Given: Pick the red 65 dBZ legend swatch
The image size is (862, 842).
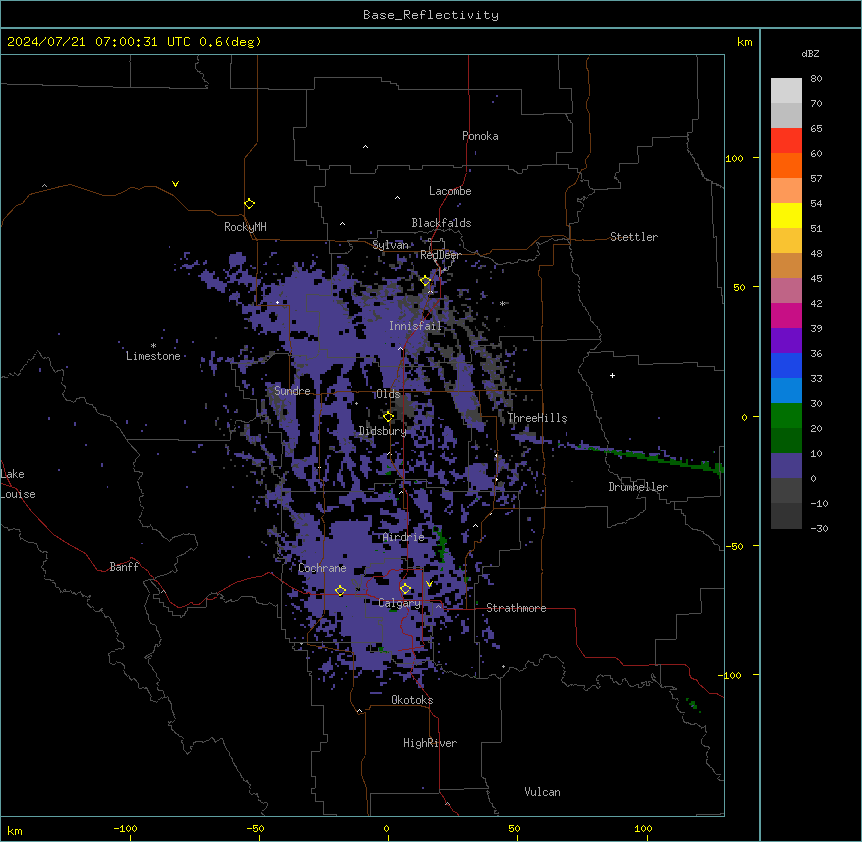Looking at the screenshot, I should click(x=786, y=140).
